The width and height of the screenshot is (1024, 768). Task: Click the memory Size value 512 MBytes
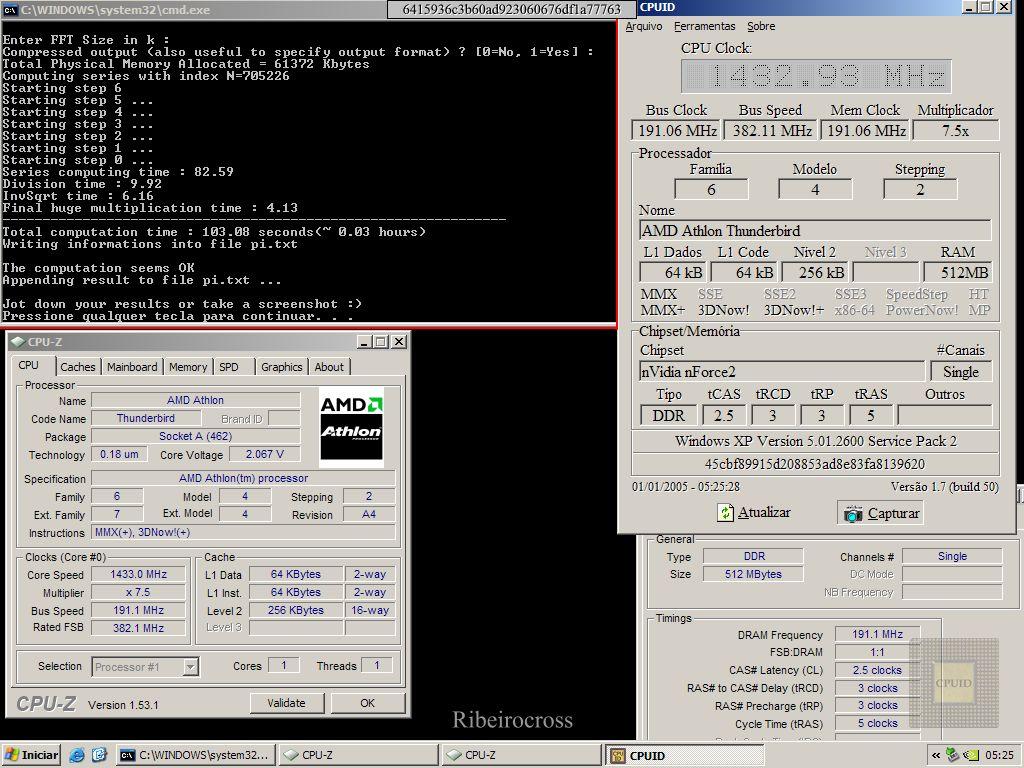(753, 574)
